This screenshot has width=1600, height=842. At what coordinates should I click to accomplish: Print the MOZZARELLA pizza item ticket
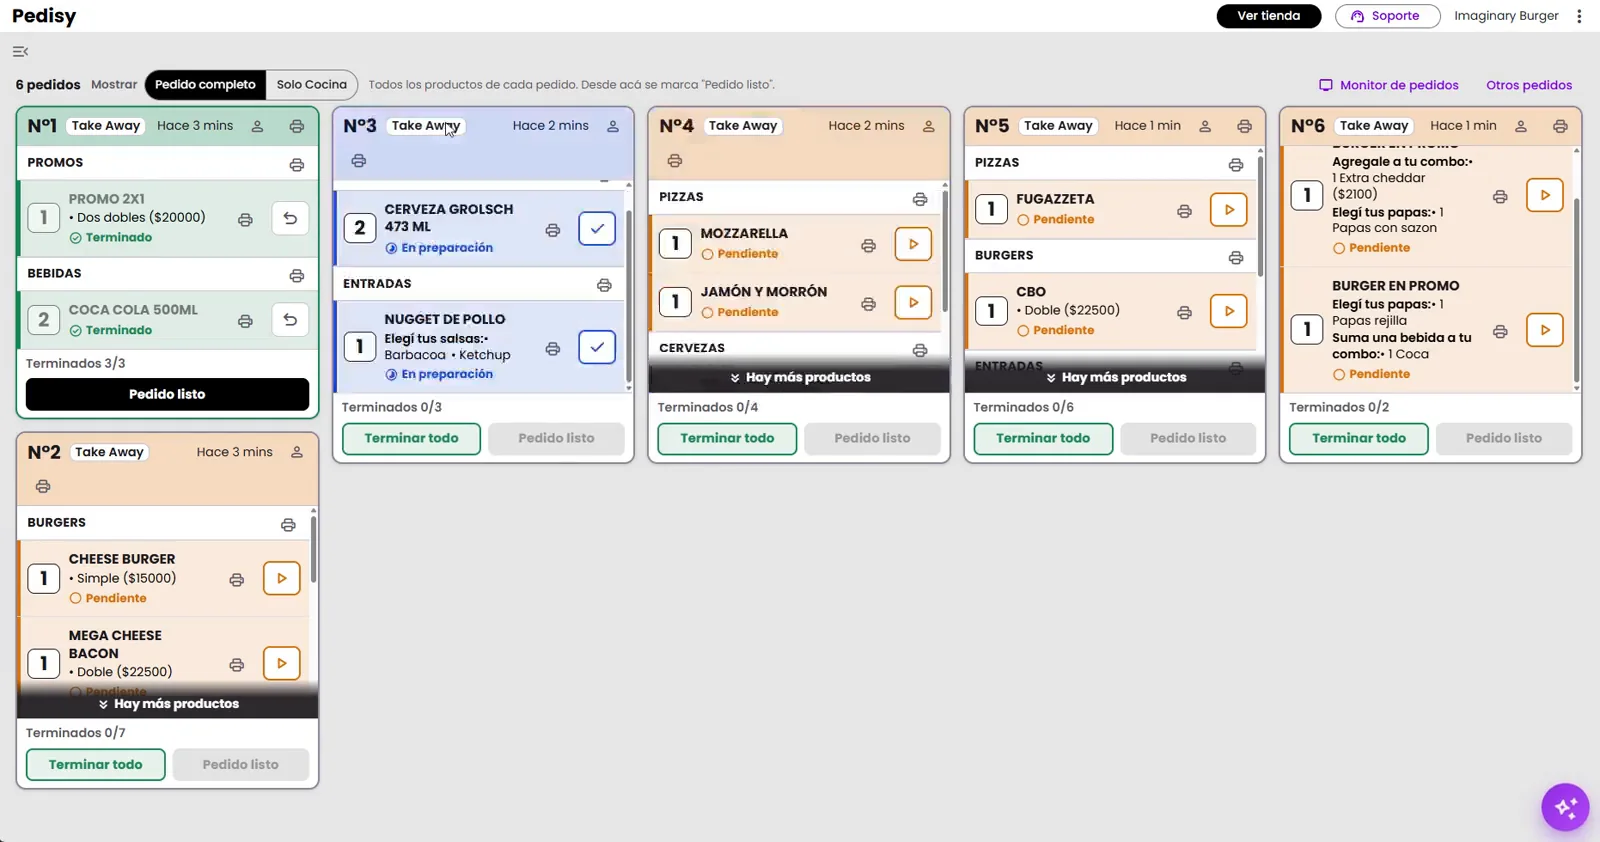[868, 245]
